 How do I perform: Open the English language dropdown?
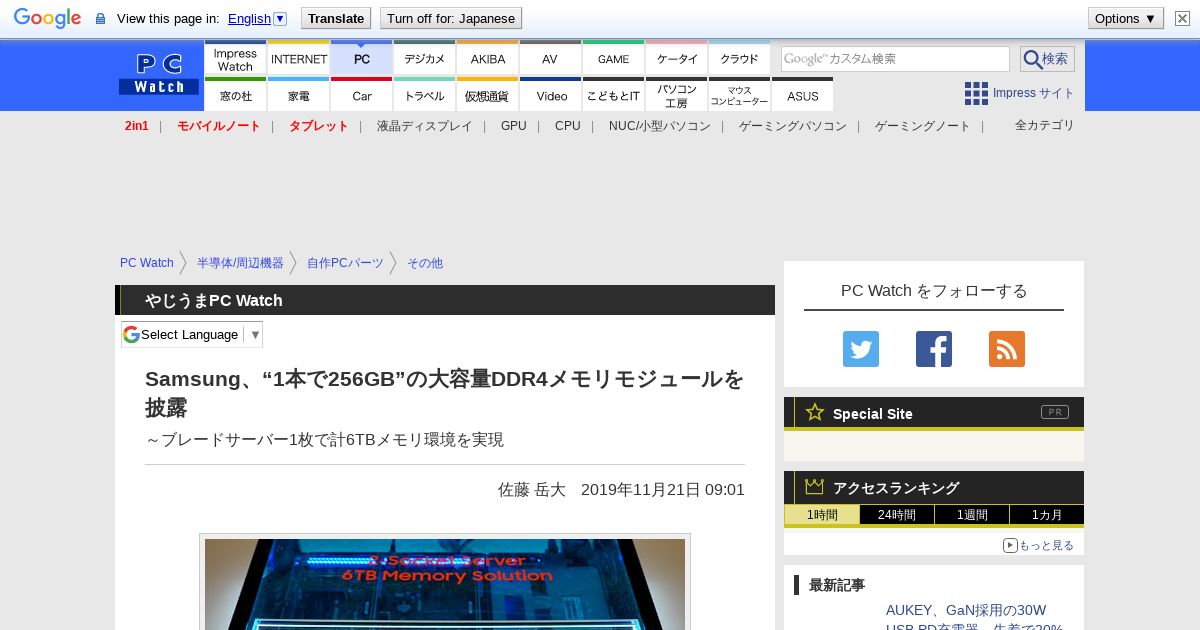click(x=257, y=18)
